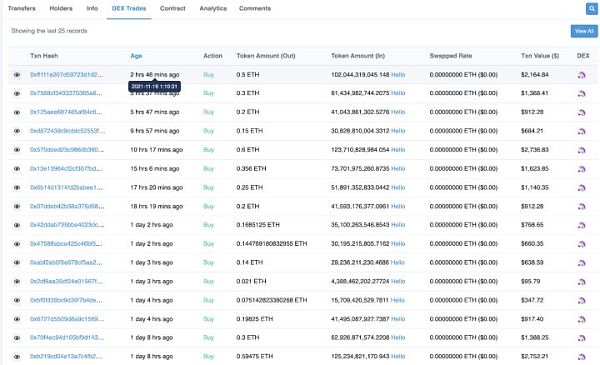Viewport: 600px width, 365px height.
Task: Click Hello token link in 0.14 ETH row
Action: pyautogui.click(x=398, y=262)
